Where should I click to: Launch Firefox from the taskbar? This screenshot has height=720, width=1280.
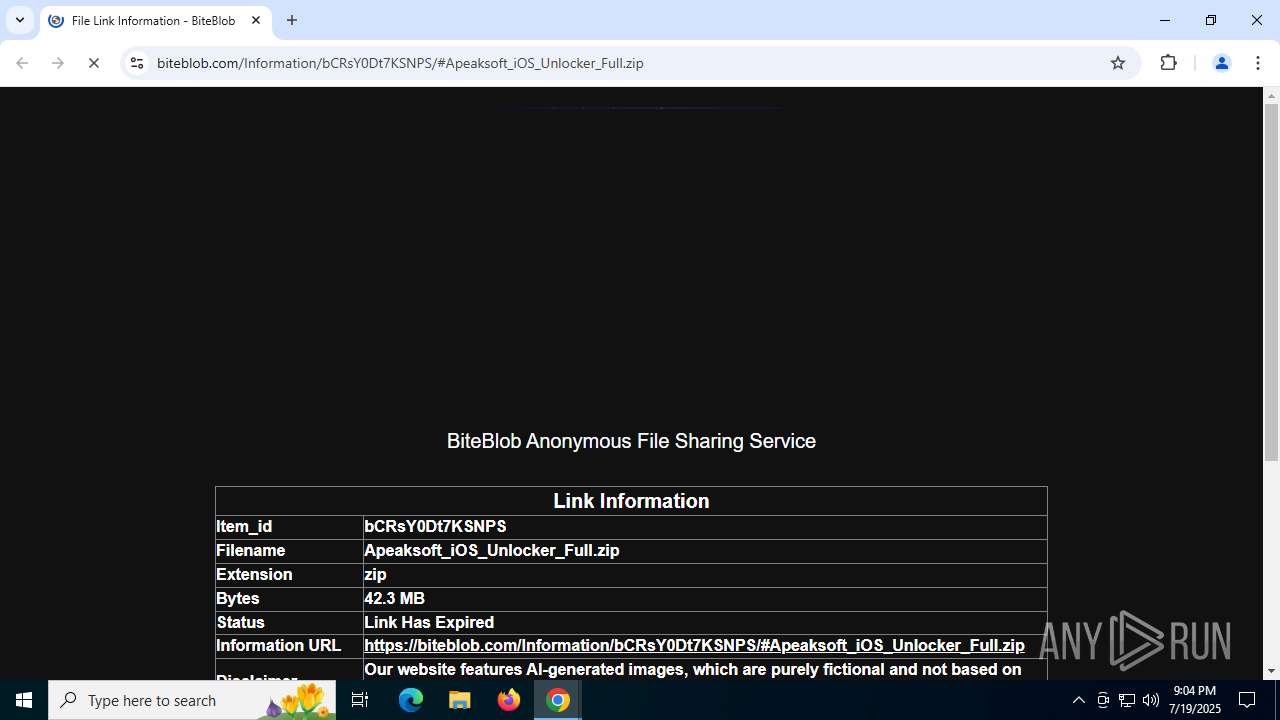tap(509, 700)
